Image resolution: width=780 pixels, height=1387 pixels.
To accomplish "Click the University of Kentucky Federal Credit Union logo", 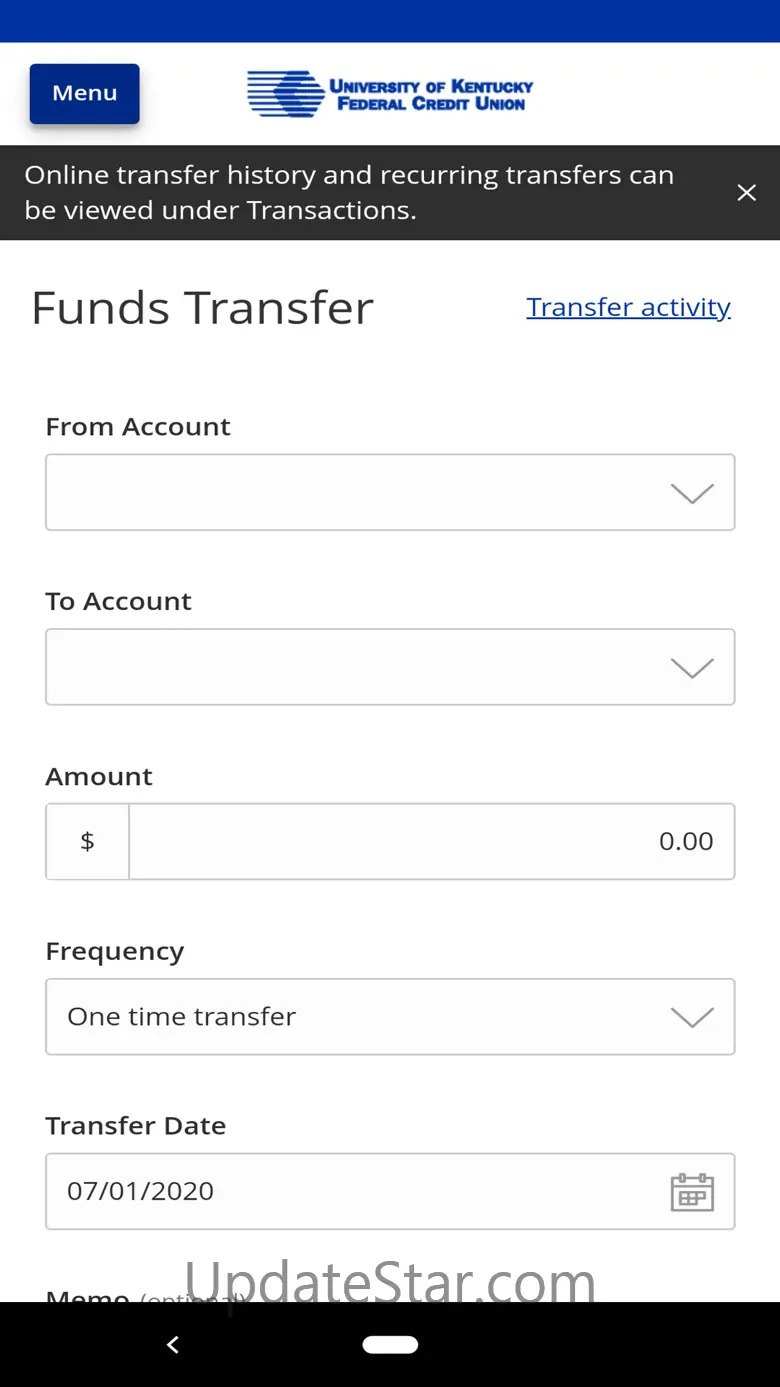I will pyautogui.click(x=390, y=94).
